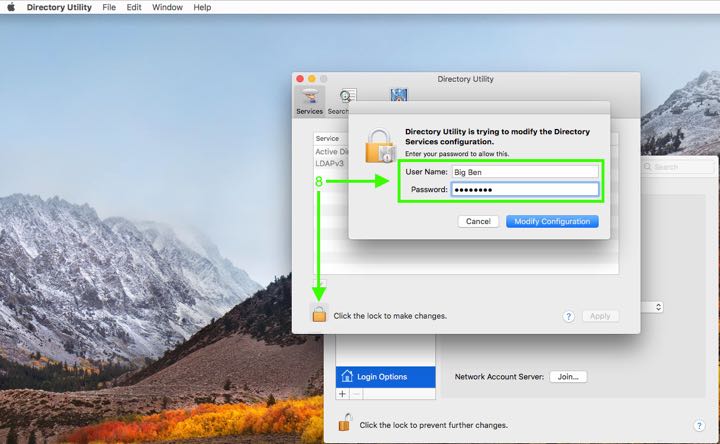Screen dimensions: 720x444
Task: Open the File menu
Action: [109, 7]
